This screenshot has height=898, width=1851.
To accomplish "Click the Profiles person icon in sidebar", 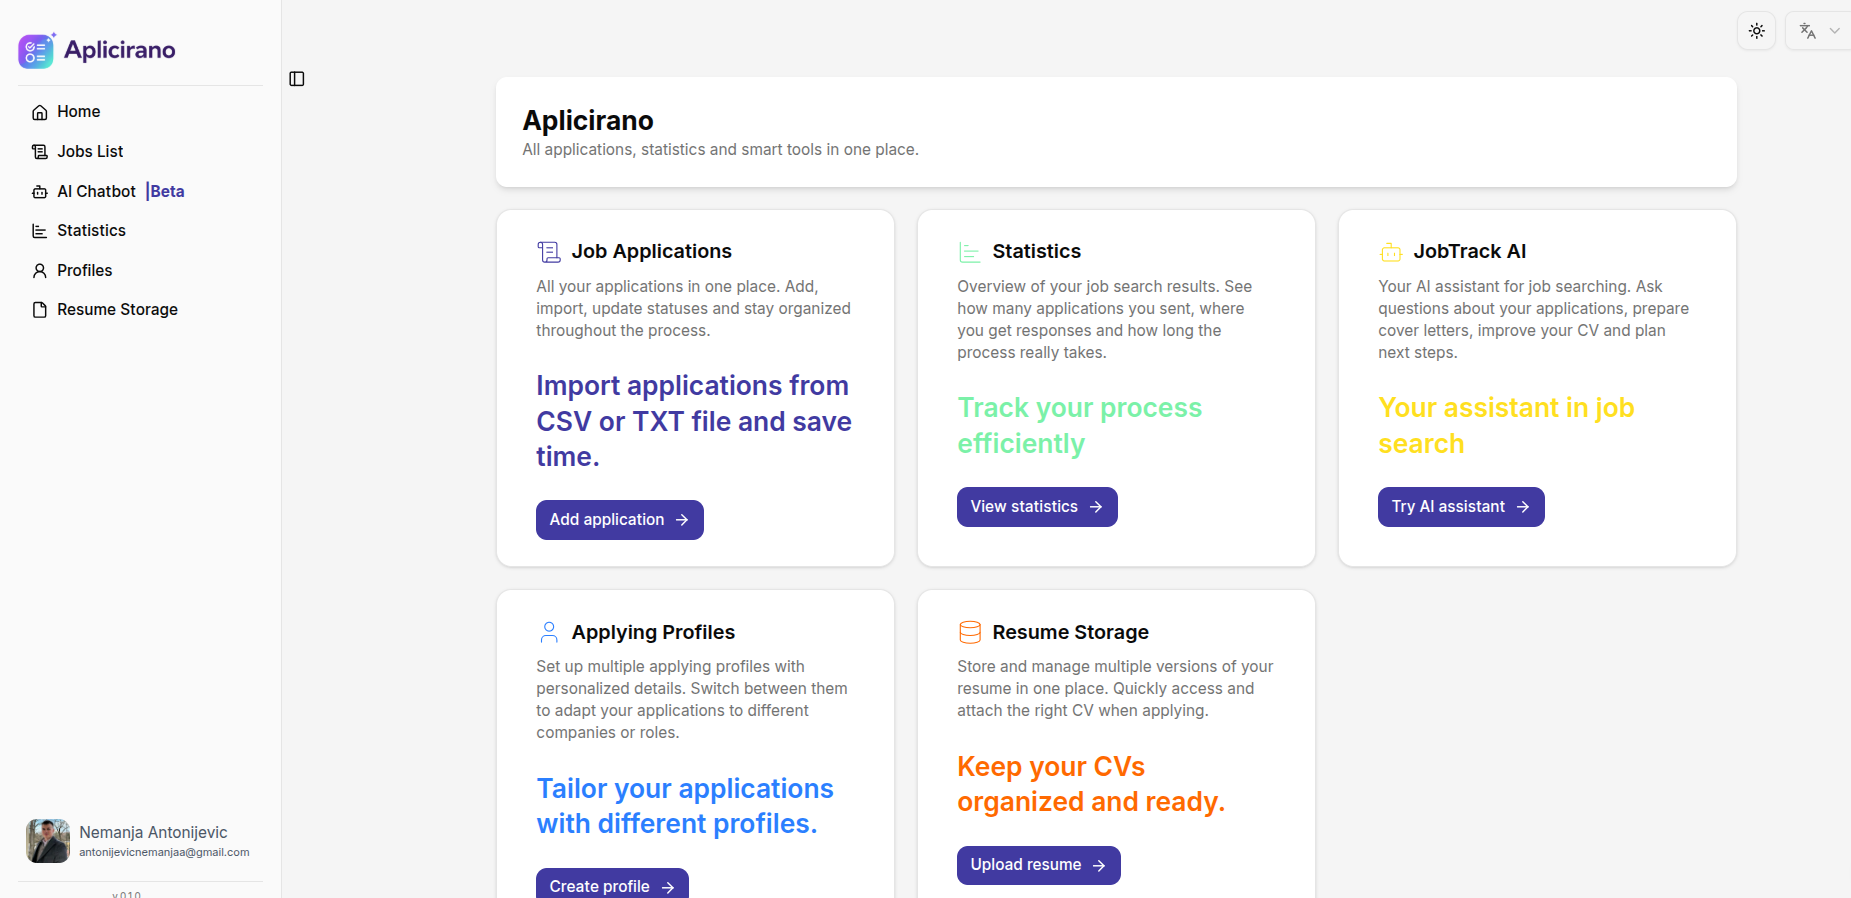I will (x=39, y=270).
